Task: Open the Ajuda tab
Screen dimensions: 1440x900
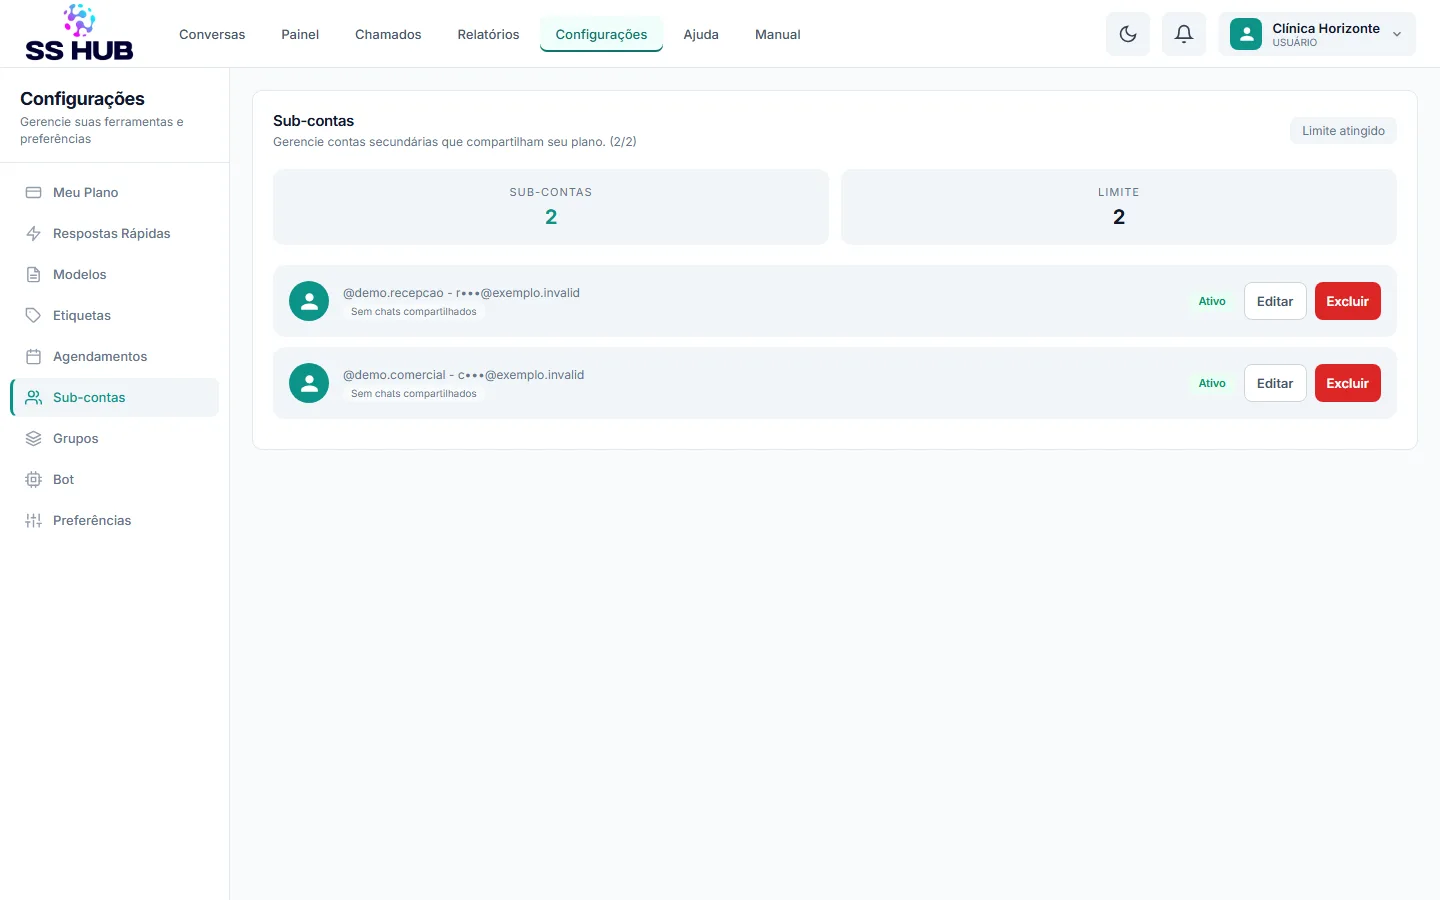Action: 701,34
